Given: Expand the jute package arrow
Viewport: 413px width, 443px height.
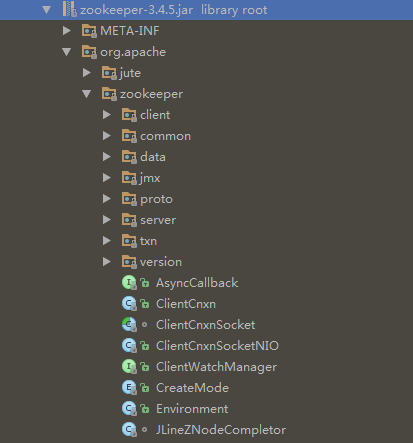Looking at the screenshot, I should tap(87, 73).
